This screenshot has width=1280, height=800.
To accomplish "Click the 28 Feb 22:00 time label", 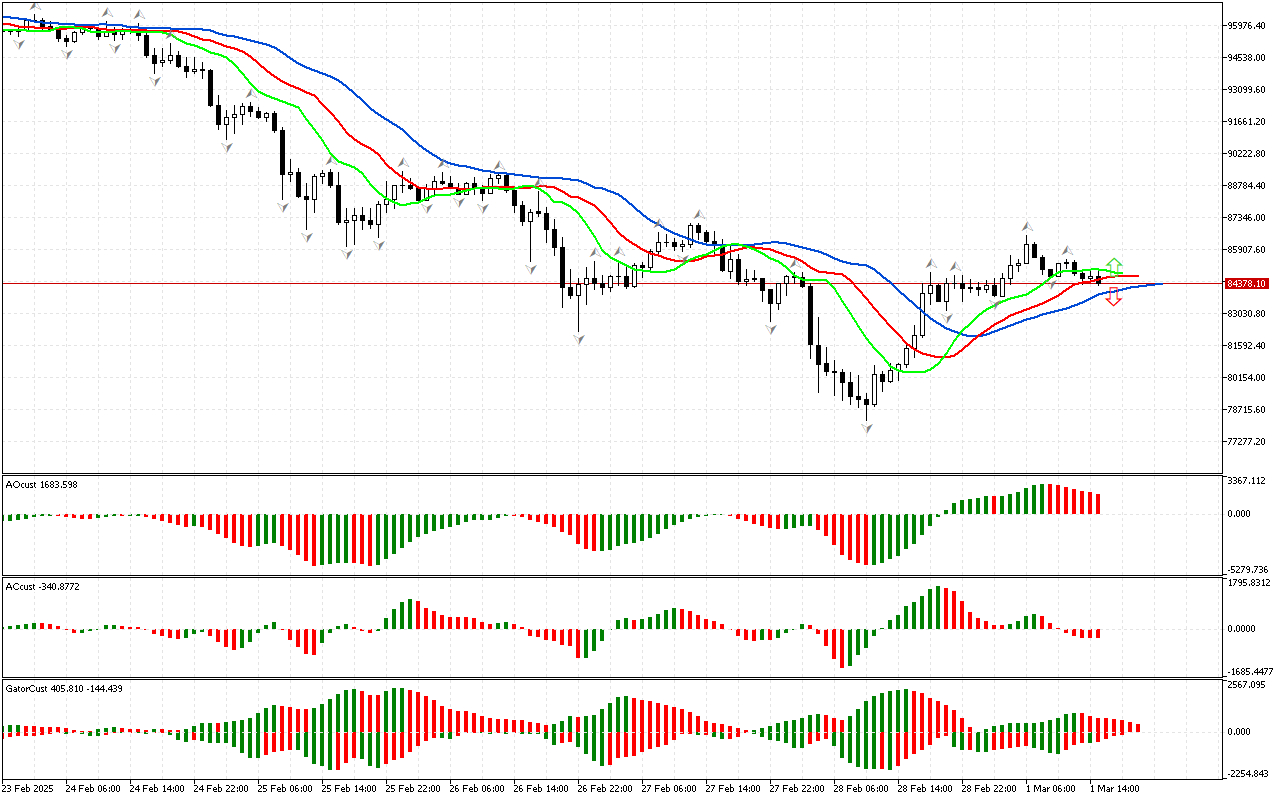I will [989, 789].
